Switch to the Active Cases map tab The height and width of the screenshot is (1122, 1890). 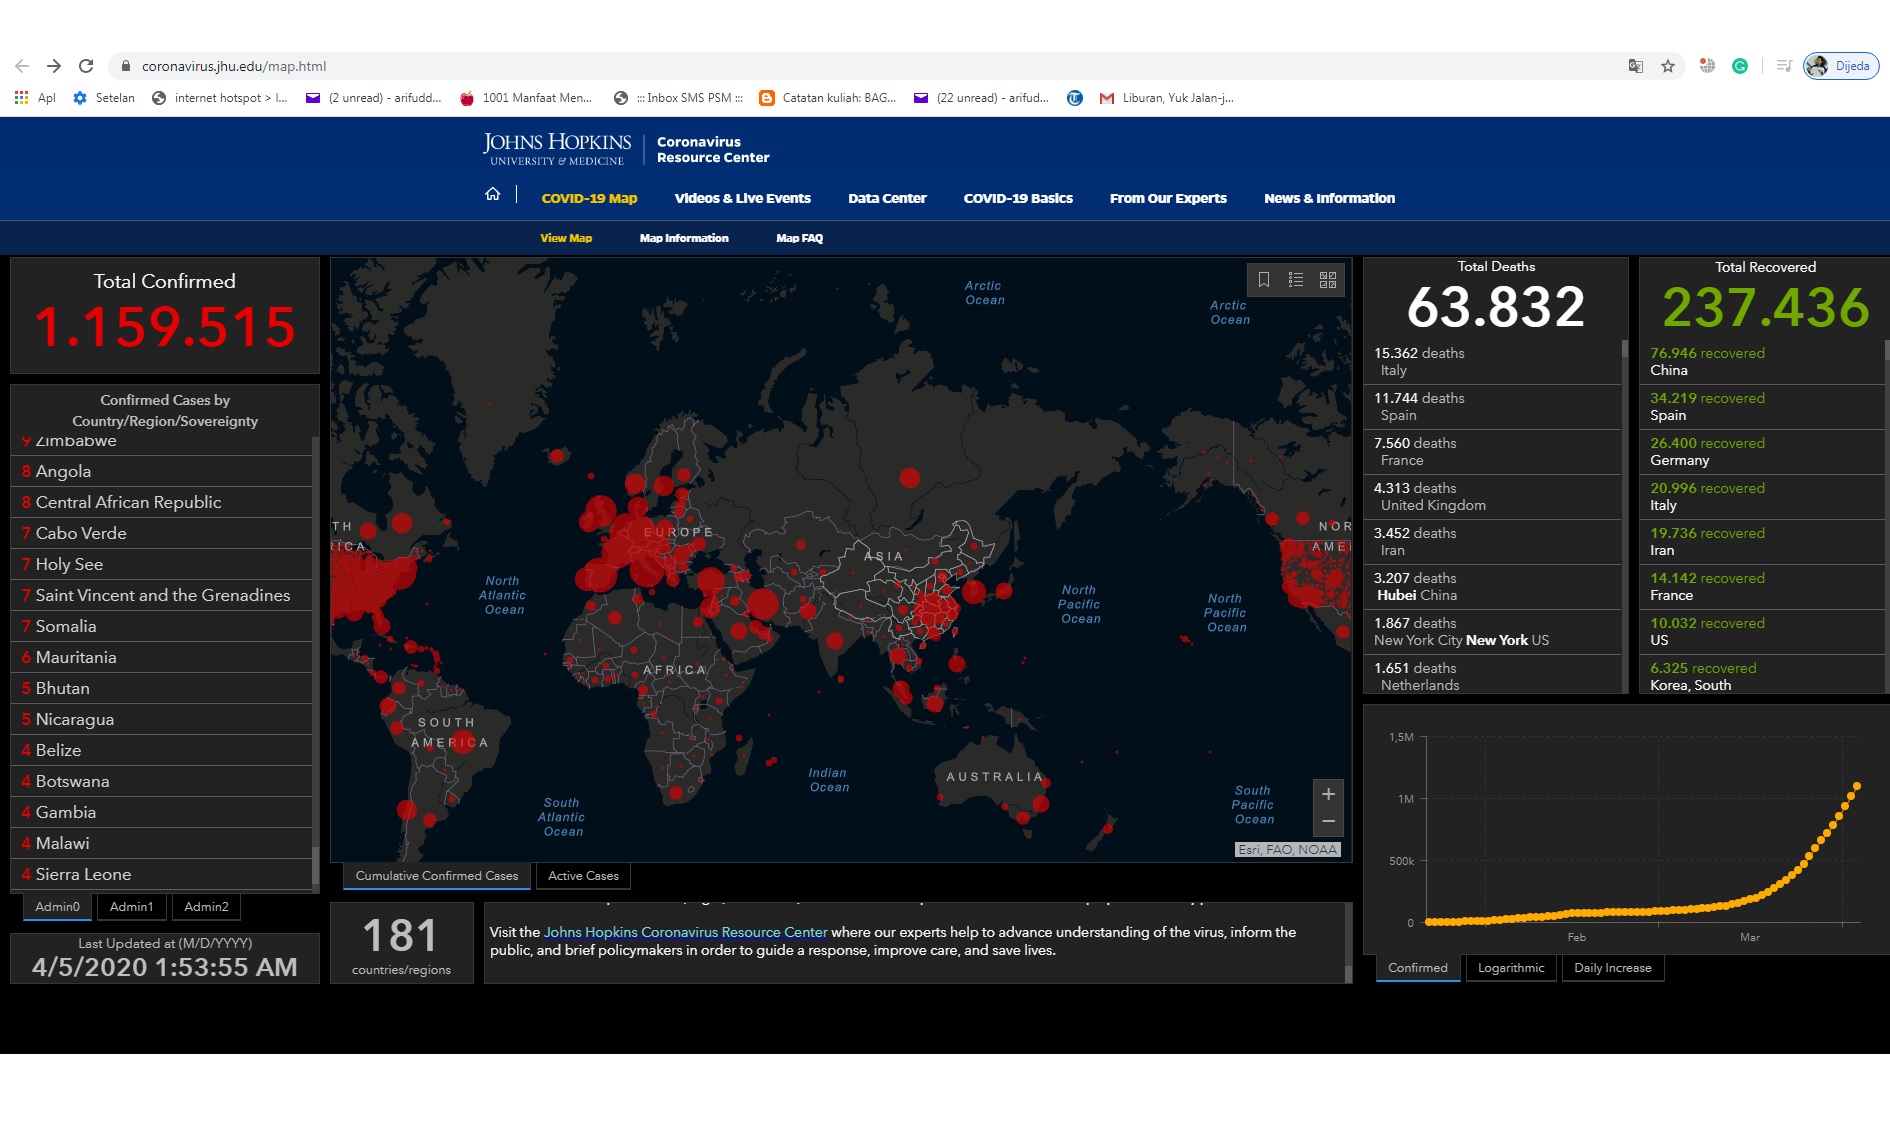click(x=583, y=876)
